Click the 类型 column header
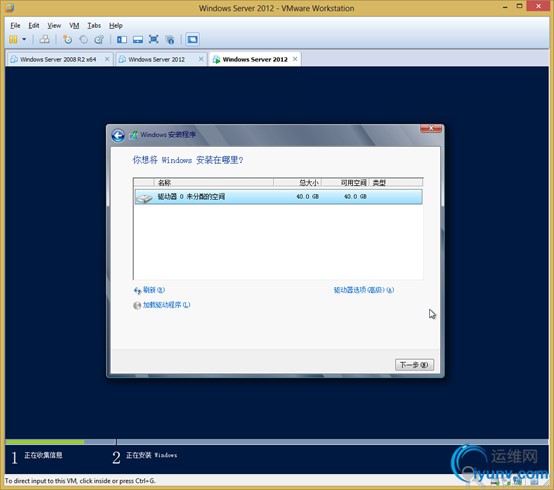 396,182
